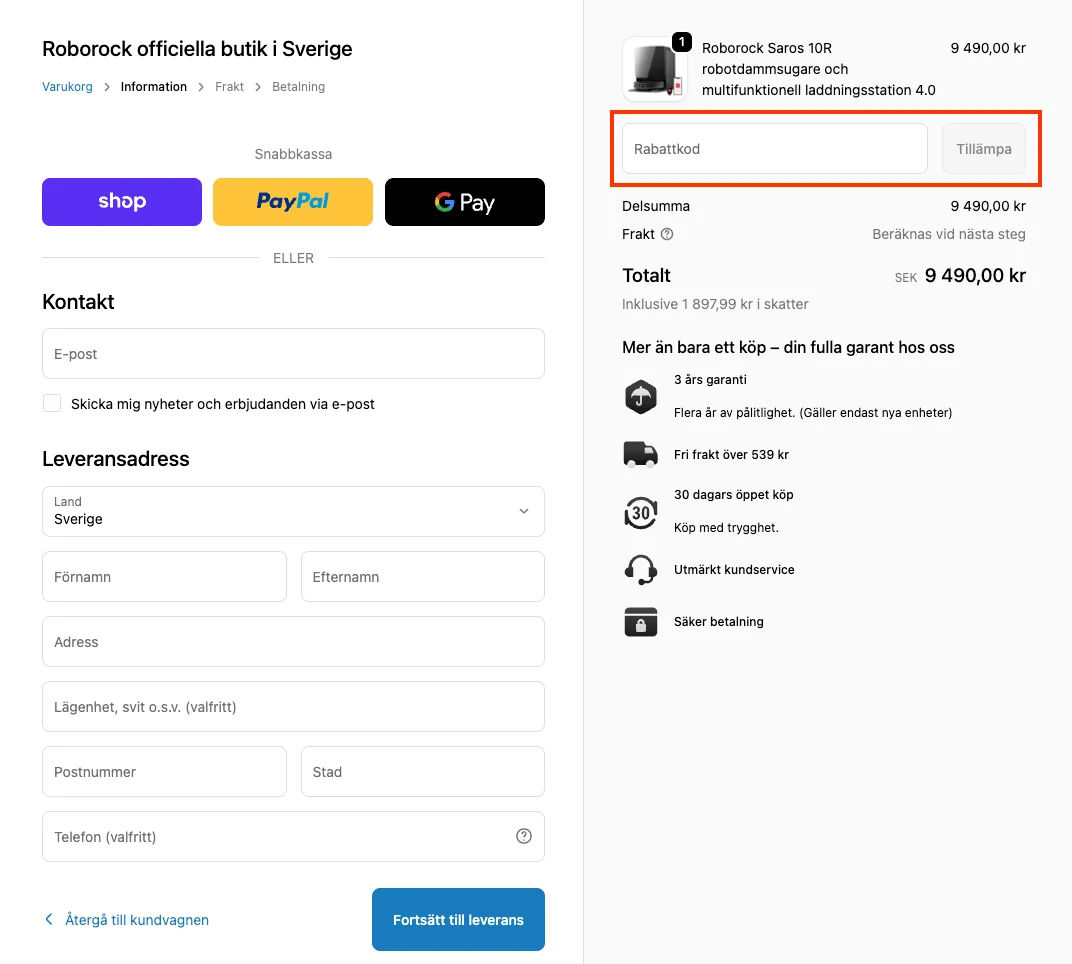Viewport: 1072px width, 964px height.
Task: Click the Roborock Saros 10R product thumbnail
Action: point(654,68)
